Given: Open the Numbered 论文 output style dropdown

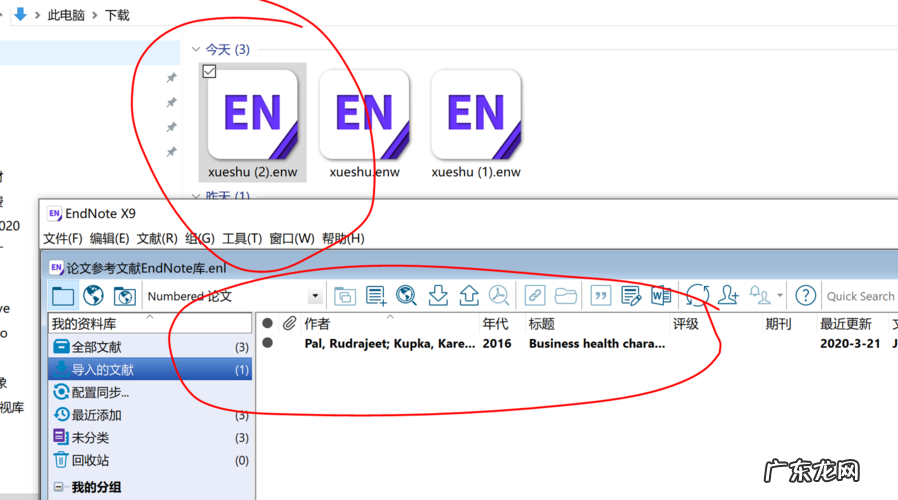Looking at the screenshot, I should [315, 296].
